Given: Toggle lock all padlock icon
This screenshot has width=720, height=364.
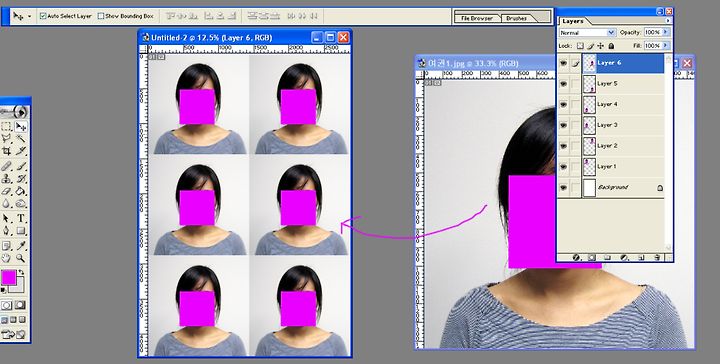Looking at the screenshot, I should (611, 46).
